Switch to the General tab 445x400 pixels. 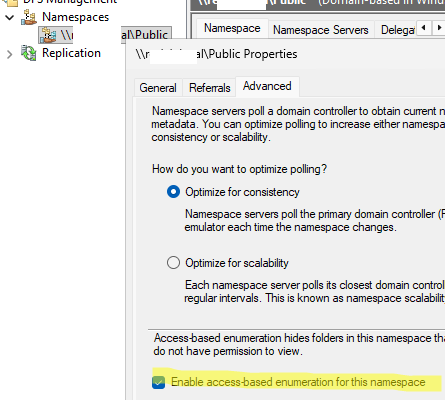(158, 88)
